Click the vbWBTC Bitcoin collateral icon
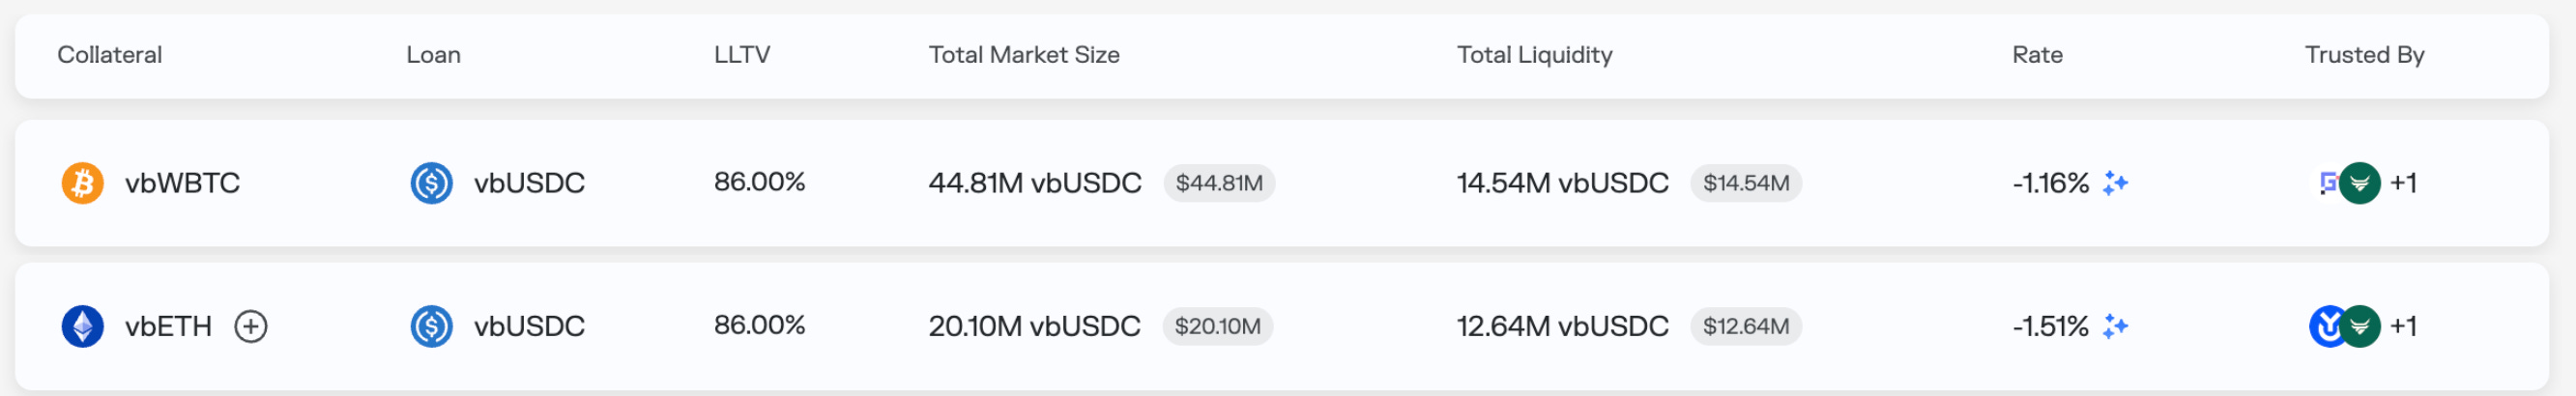The height and width of the screenshot is (396, 2576). tap(82, 183)
